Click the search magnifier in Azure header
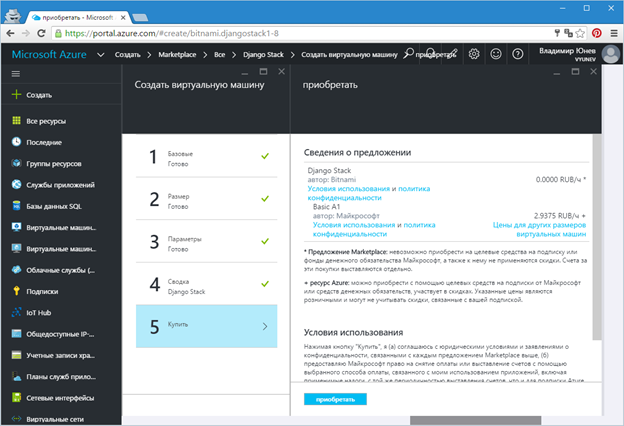 click(408, 53)
